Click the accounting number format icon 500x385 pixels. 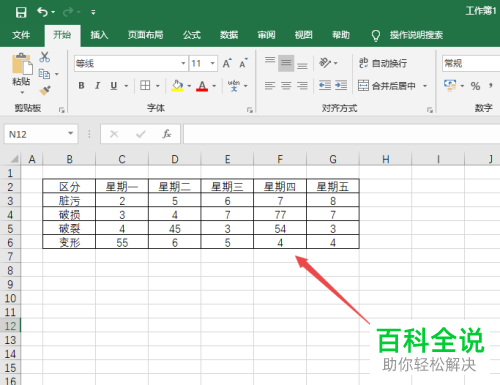click(450, 85)
